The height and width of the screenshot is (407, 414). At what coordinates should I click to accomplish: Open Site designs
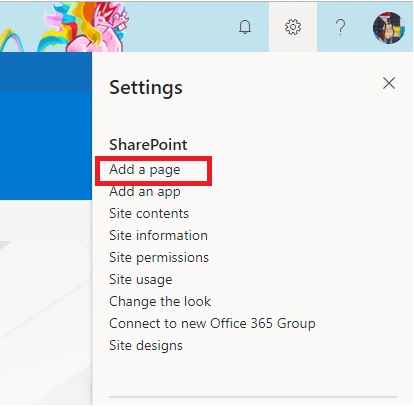(146, 346)
